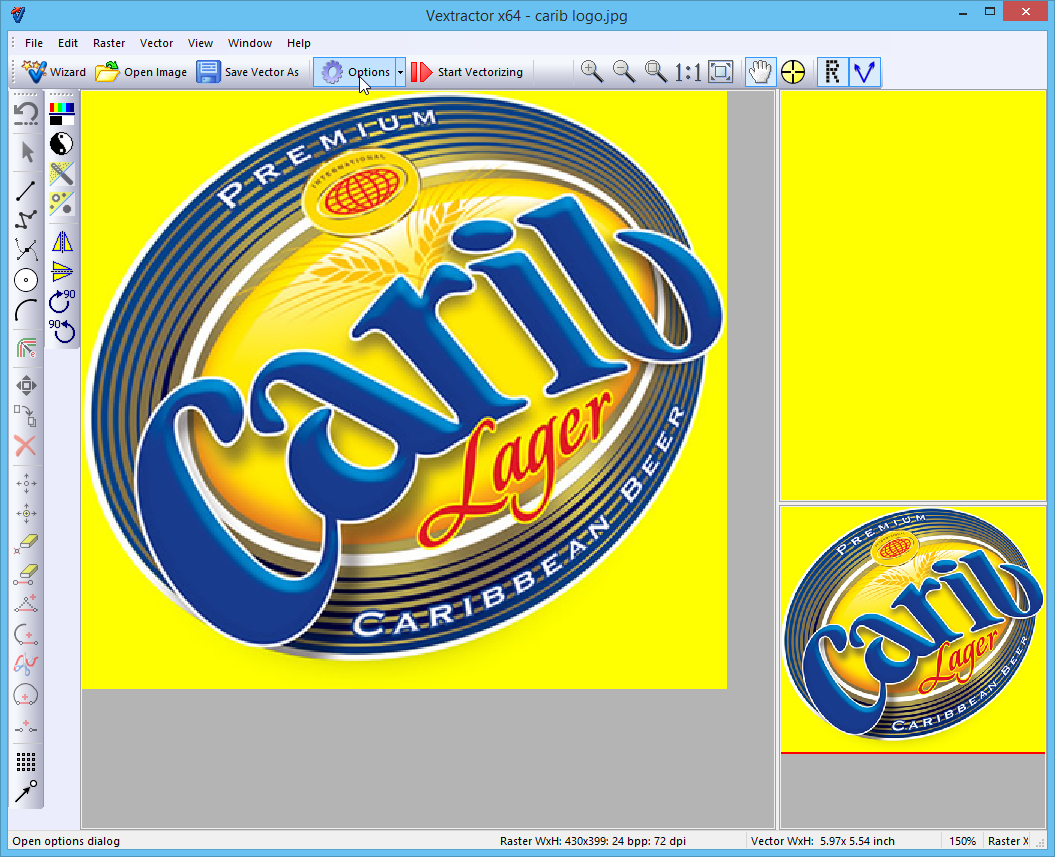The image size is (1055, 857).
Task: Click the Save Vector As button
Action: [x=248, y=72]
